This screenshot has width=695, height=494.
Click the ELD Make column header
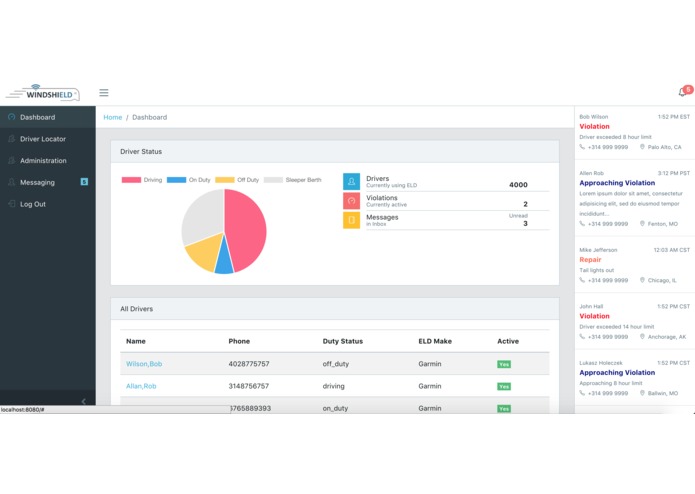(435, 341)
